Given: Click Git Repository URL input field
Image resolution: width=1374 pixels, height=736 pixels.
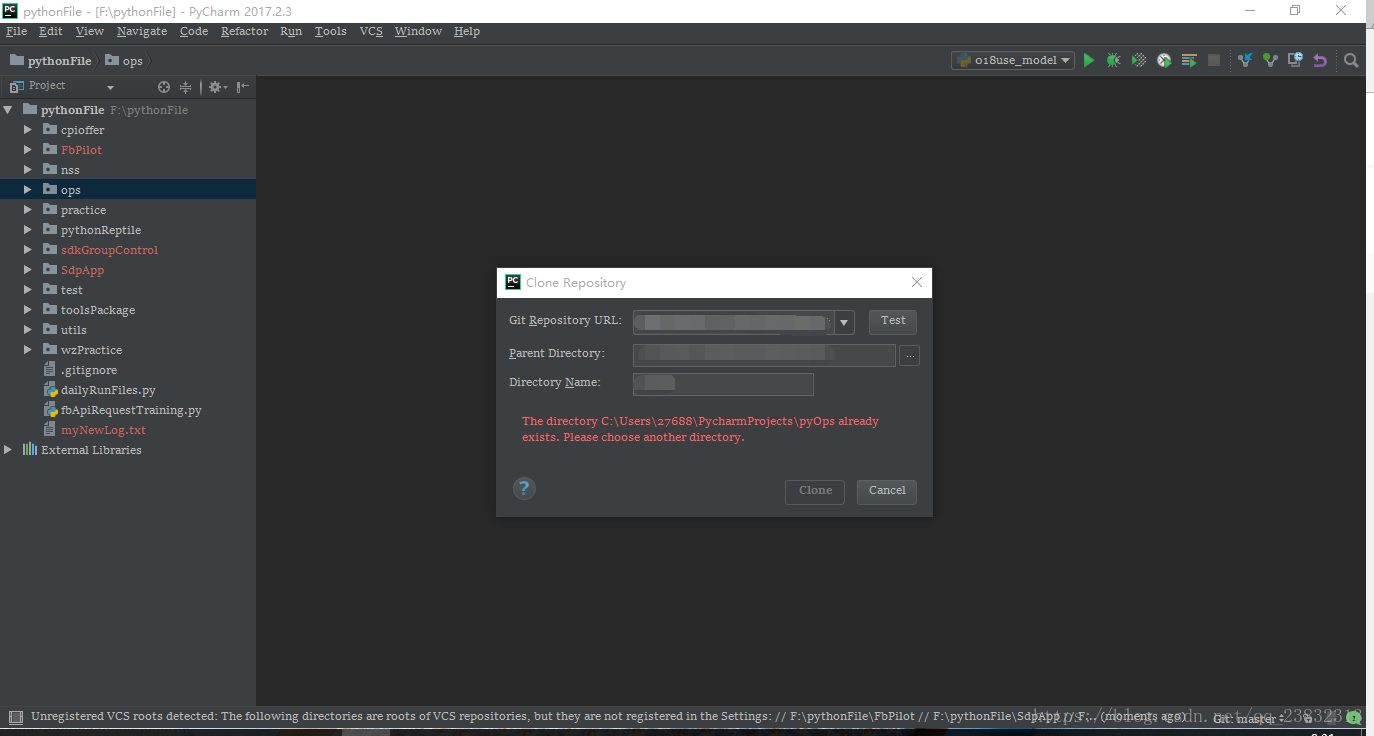Looking at the screenshot, I should coord(734,322).
